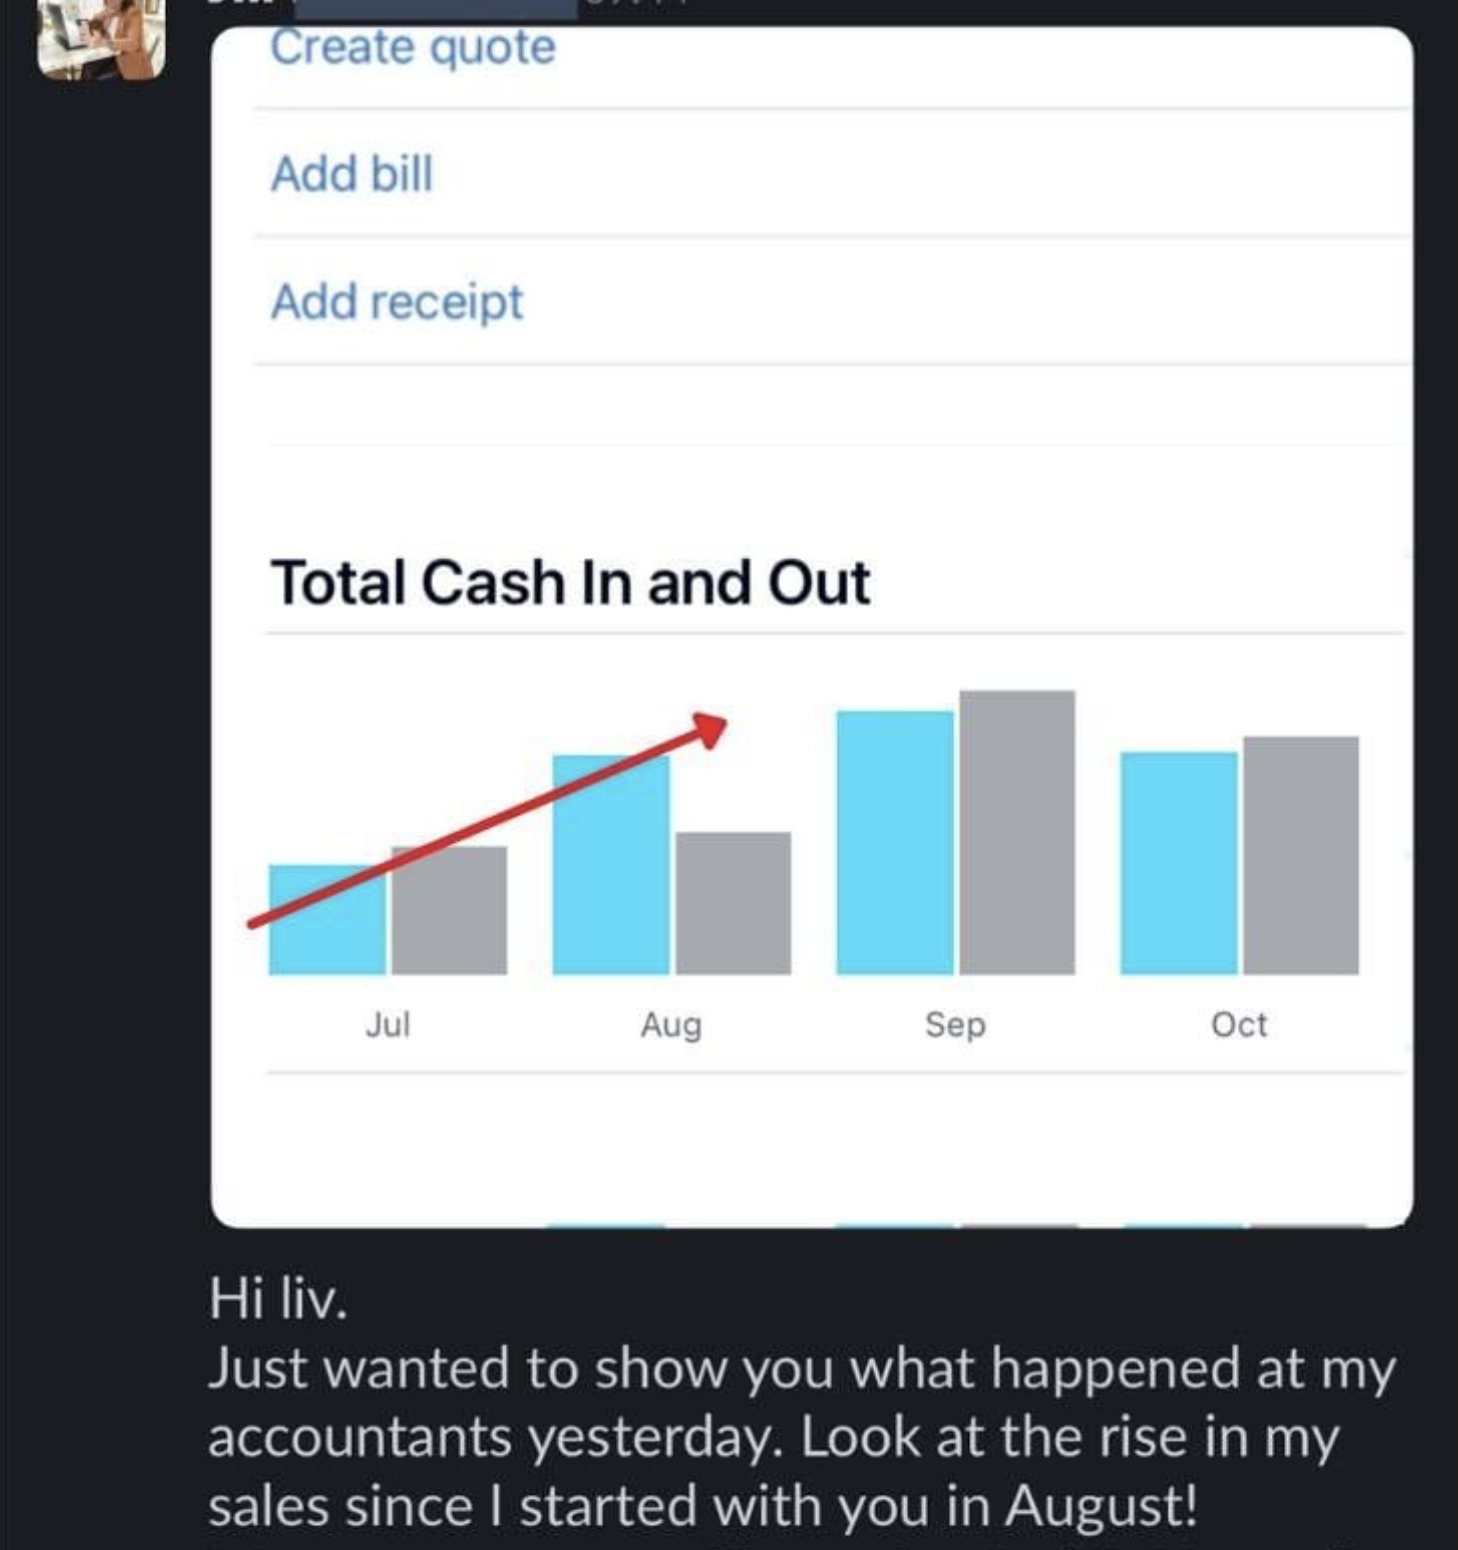1458x1550 pixels.
Task: Open the Create quote link
Action: [x=412, y=47]
